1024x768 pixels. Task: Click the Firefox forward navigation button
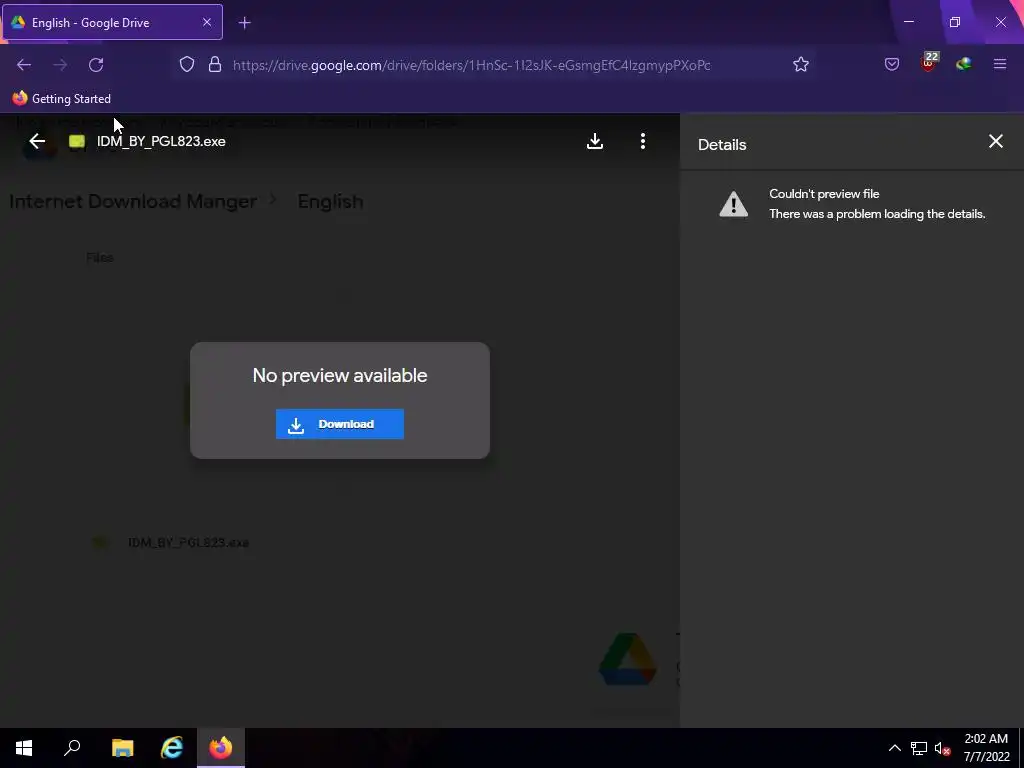pyautogui.click(x=60, y=65)
